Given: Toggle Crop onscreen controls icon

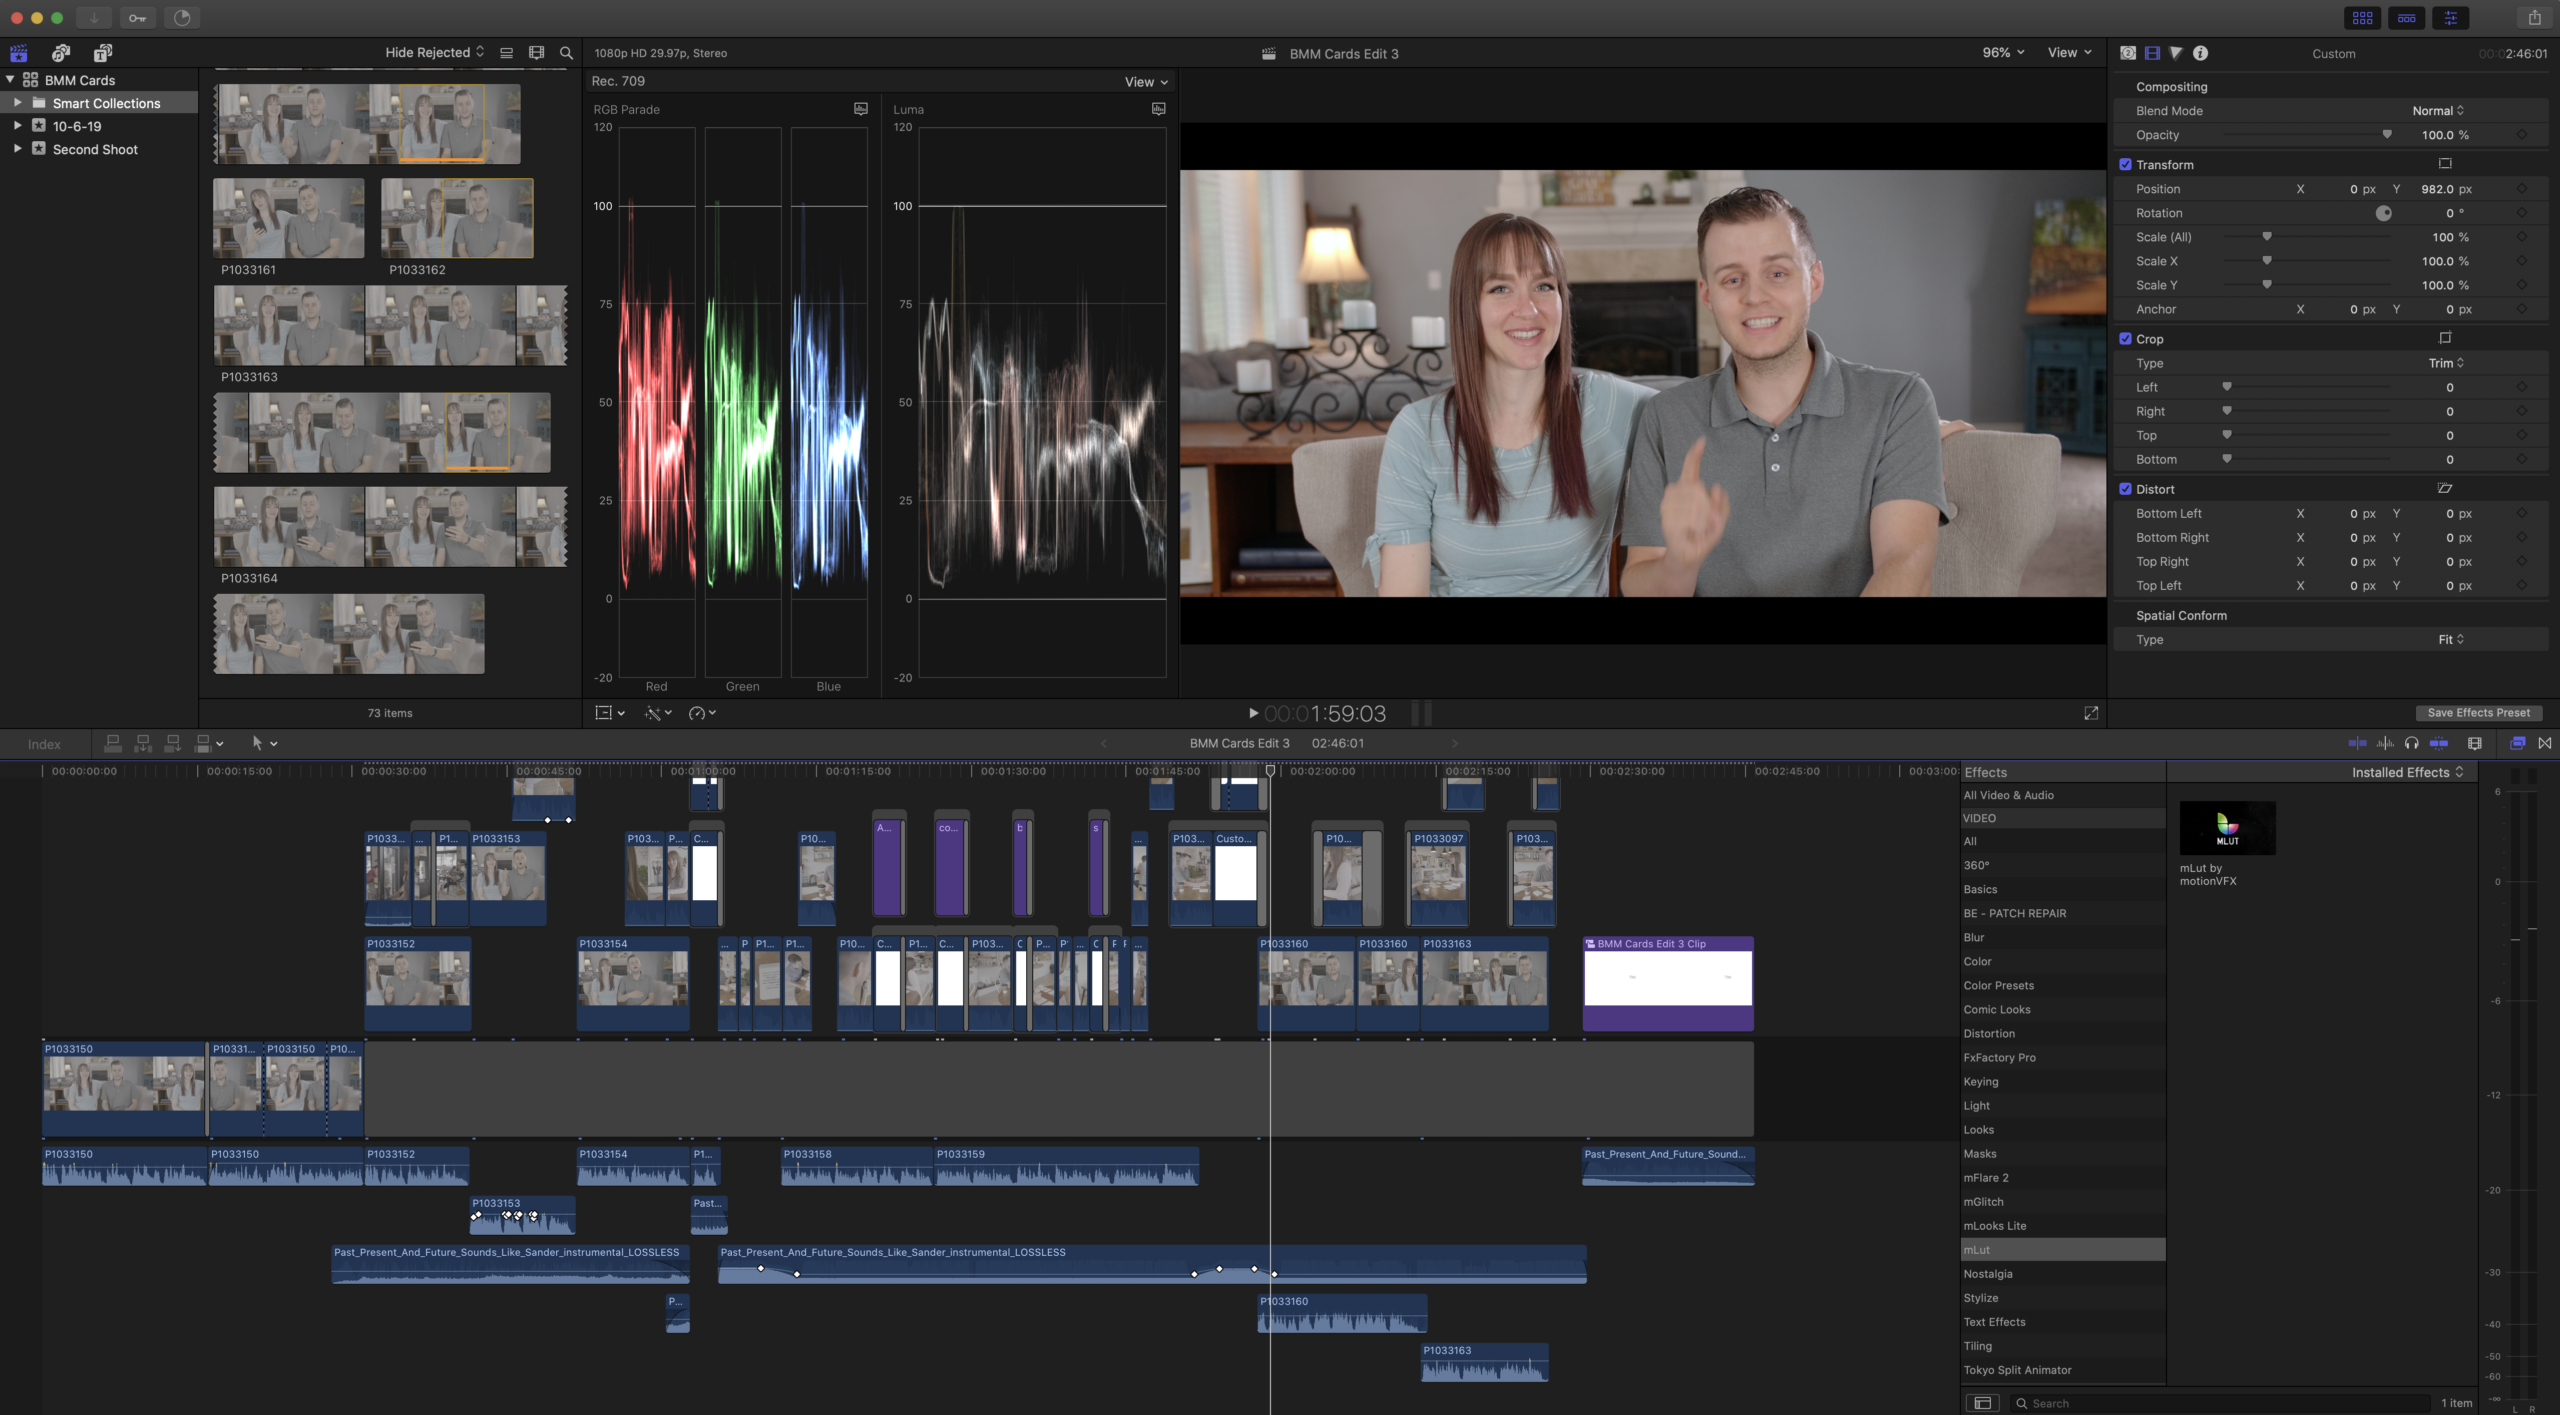Looking at the screenshot, I should [x=2445, y=338].
